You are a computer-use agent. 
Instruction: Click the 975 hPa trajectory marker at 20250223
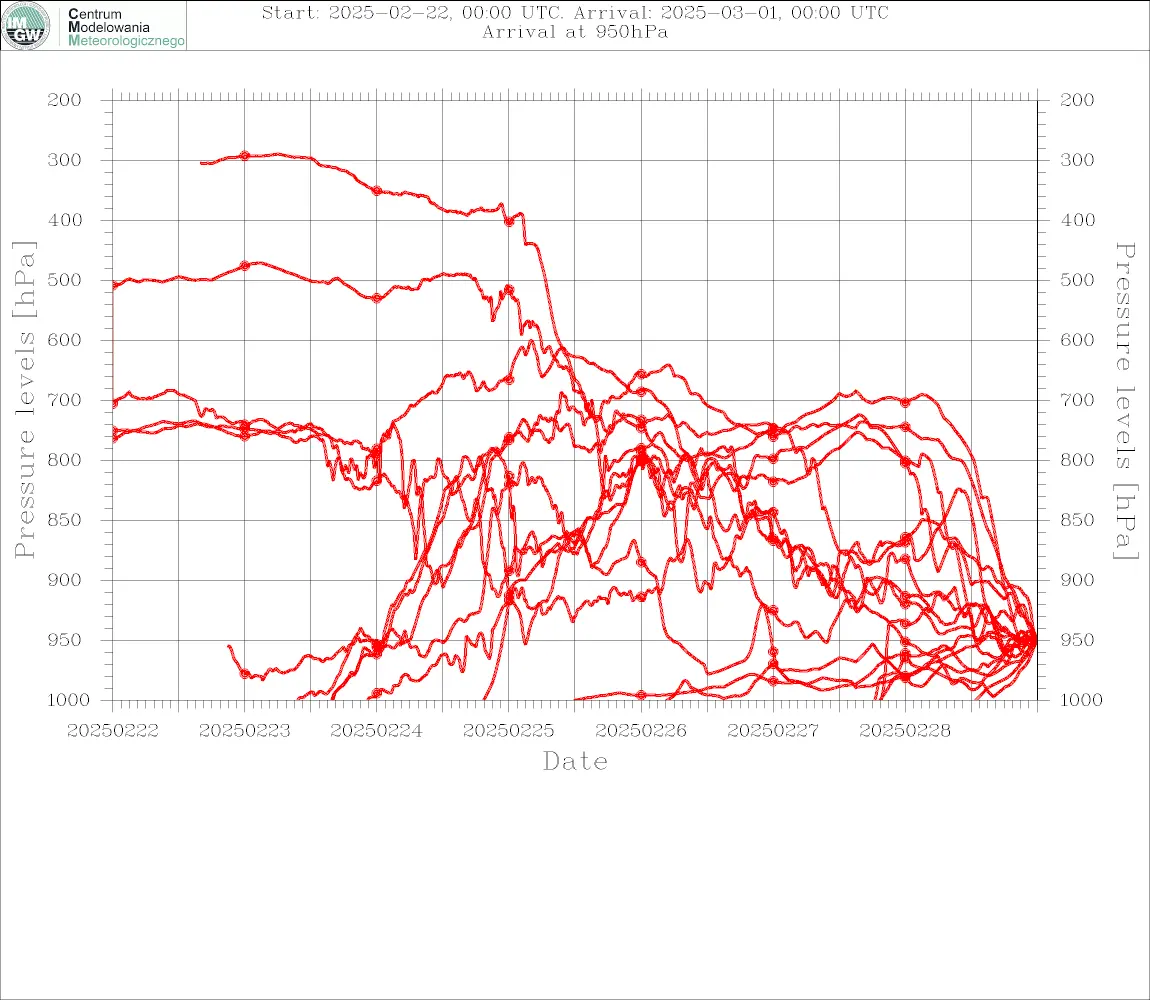[245, 674]
